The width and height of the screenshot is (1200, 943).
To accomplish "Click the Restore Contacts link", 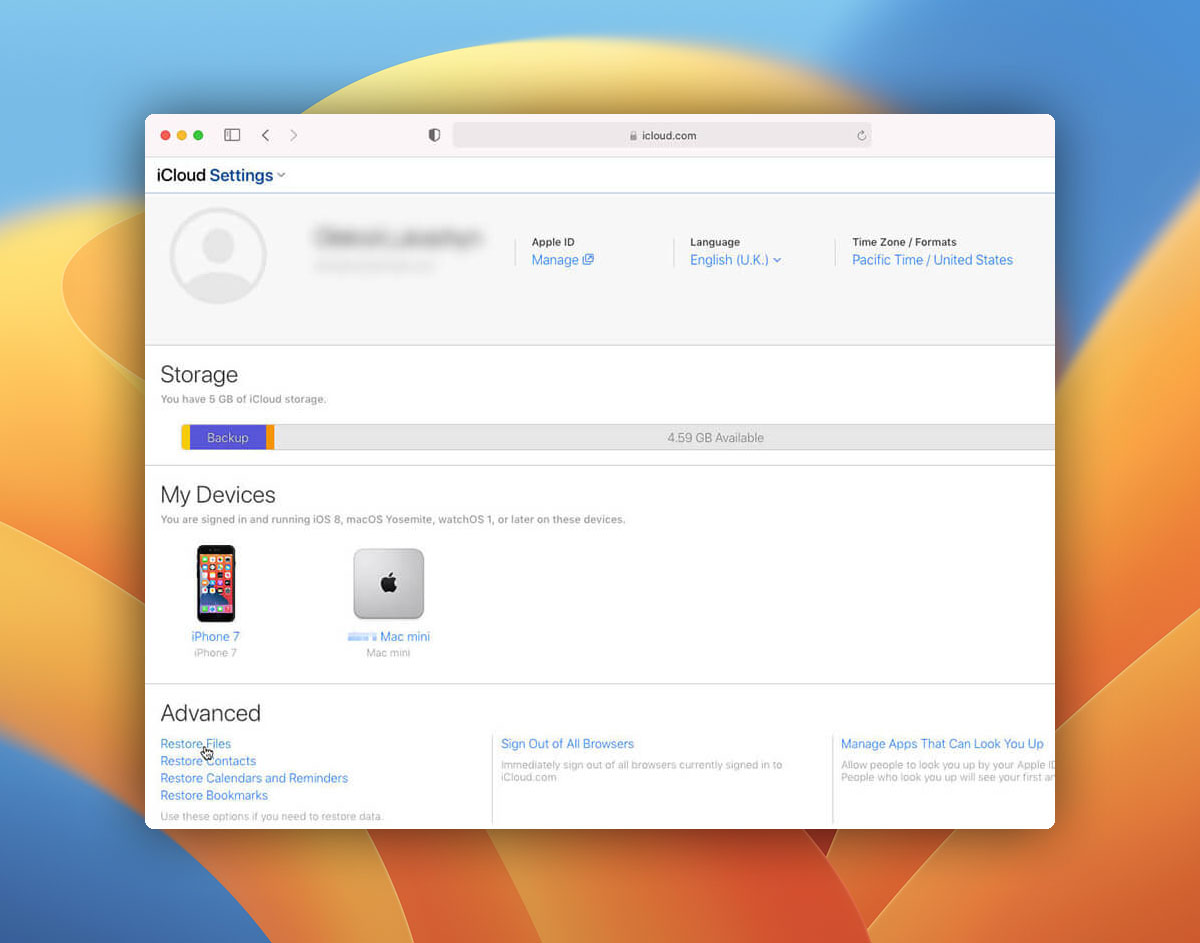I will point(208,761).
